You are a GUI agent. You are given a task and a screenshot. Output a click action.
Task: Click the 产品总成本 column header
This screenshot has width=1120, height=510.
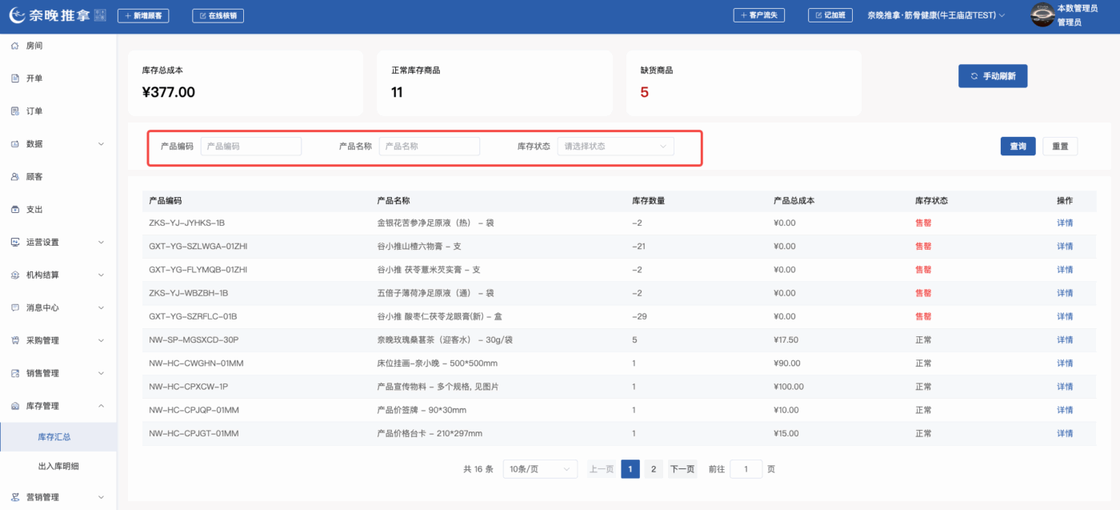click(794, 201)
